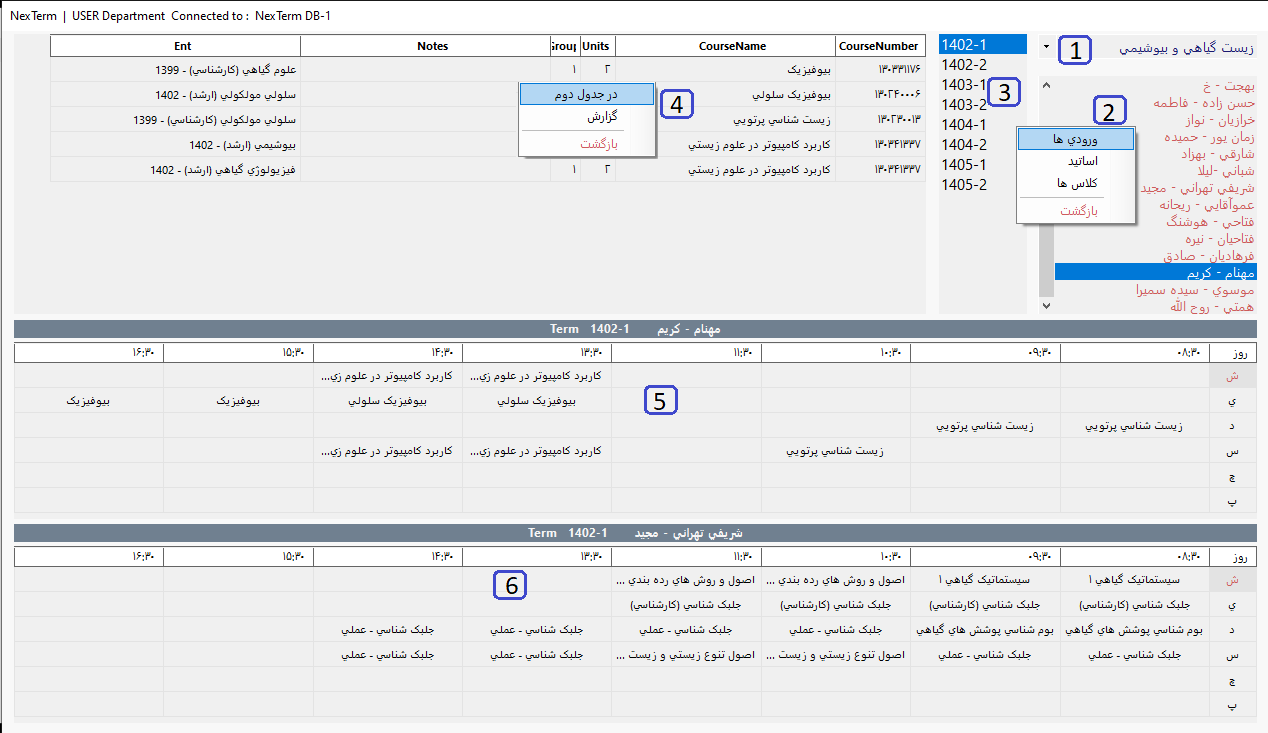Select term 1402-2 in the term list
Viewport: 1268px width, 733px height.
point(964,65)
